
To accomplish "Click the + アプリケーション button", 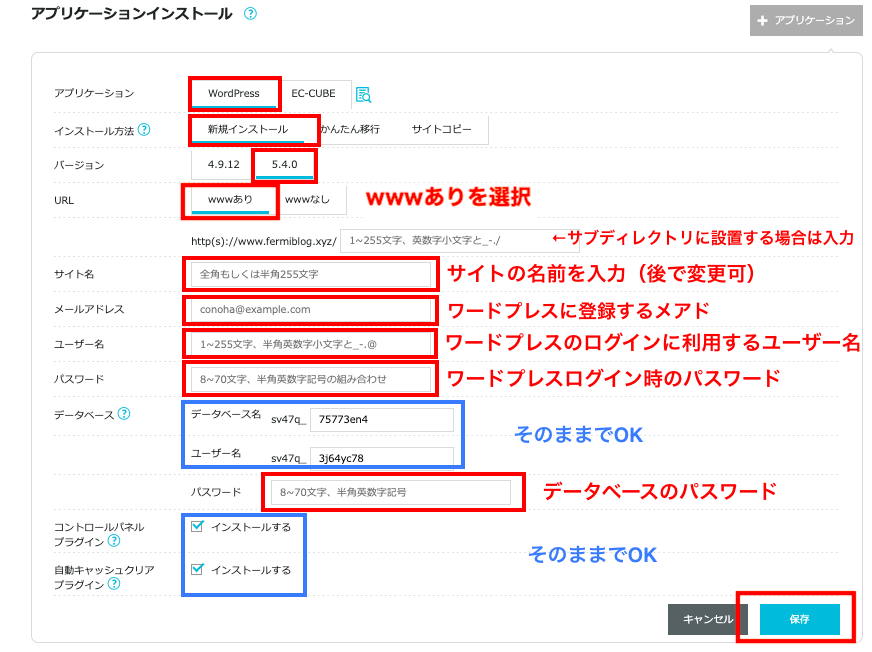I will click(x=806, y=21).
